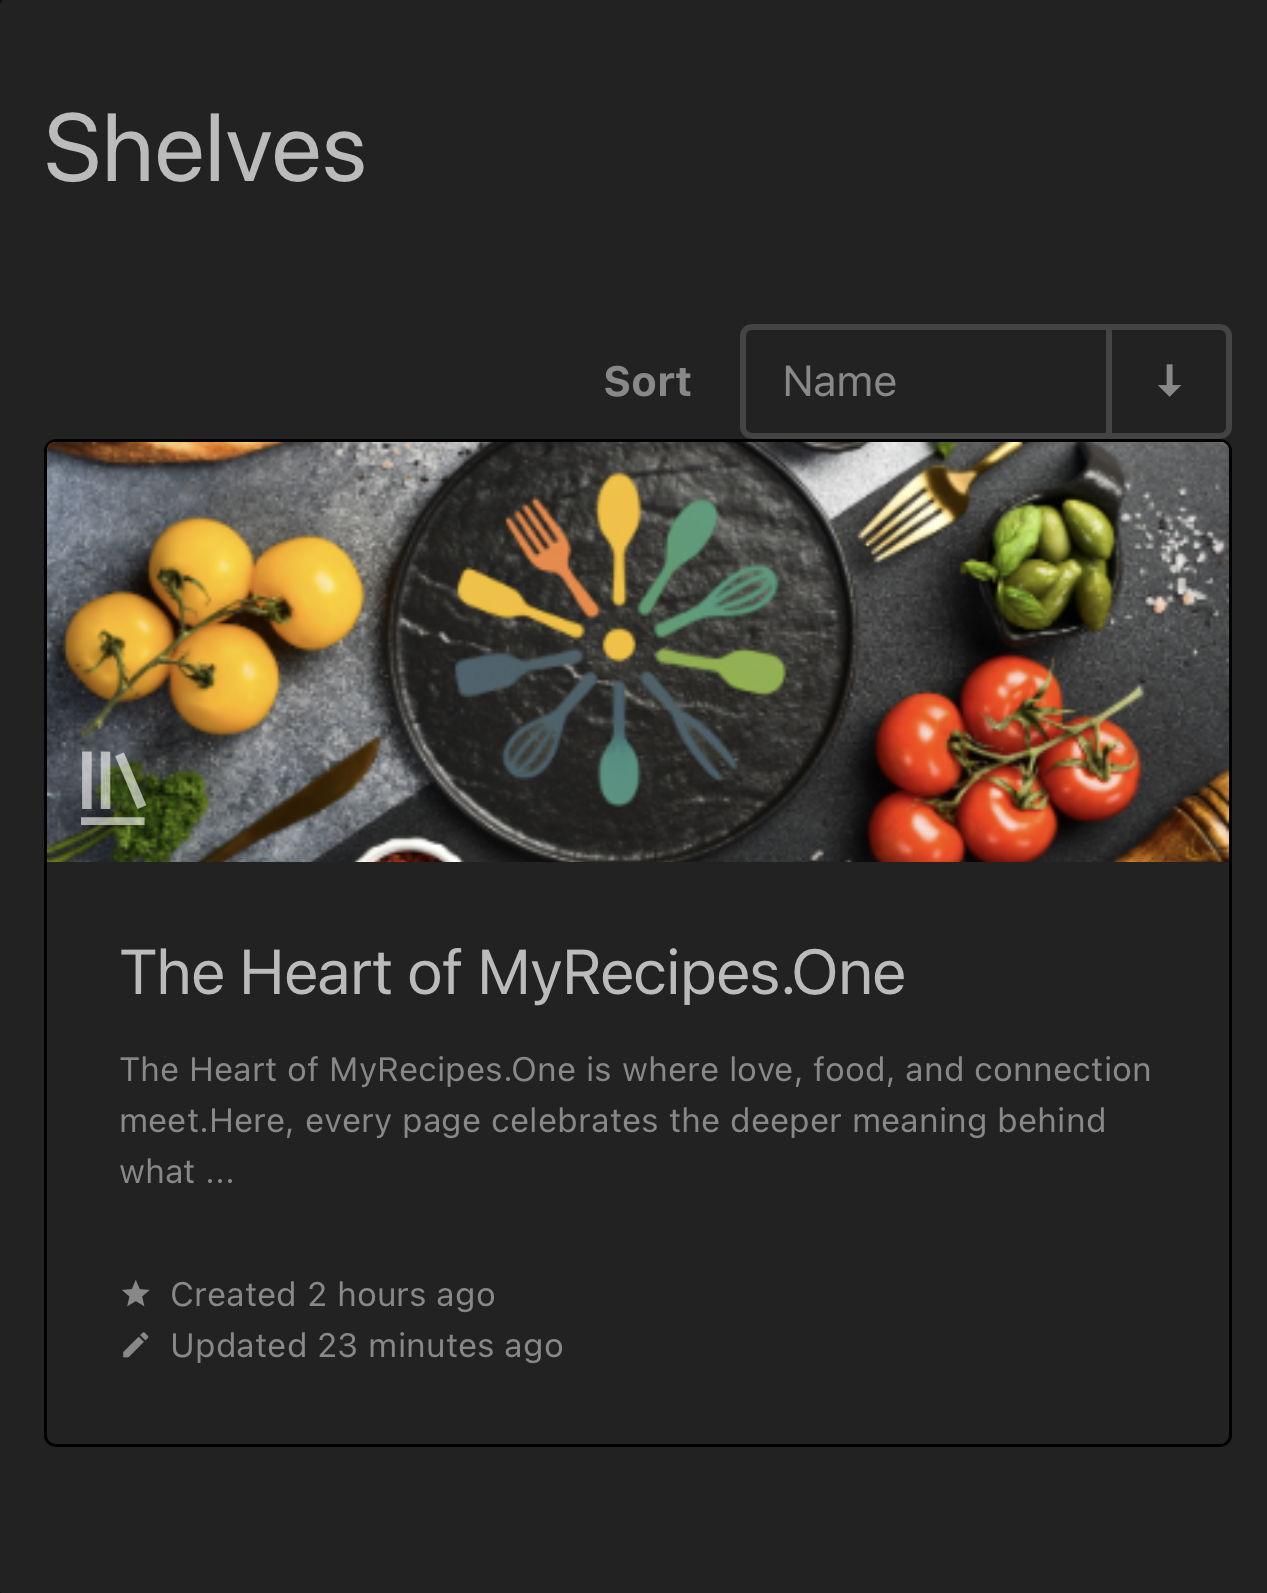Click the "Updated 23 minutes ago" text

tap(366, 1346)
